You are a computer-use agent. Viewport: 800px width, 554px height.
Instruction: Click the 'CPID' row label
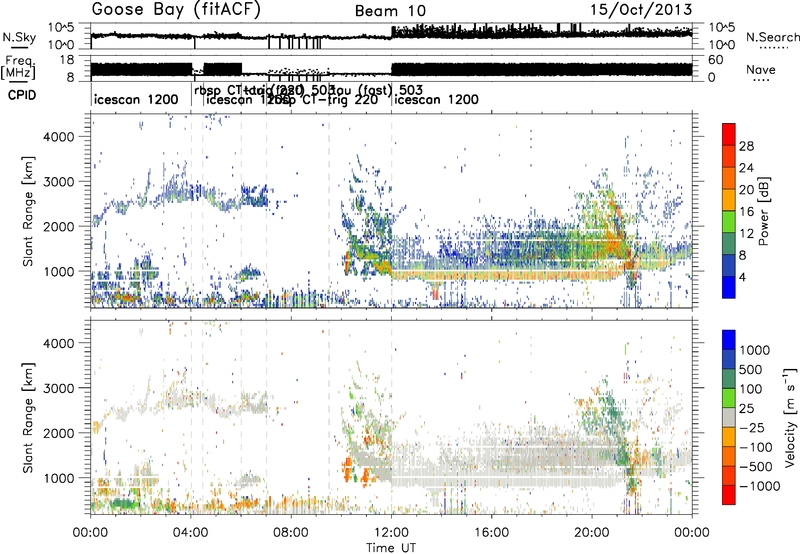[22, 95]
